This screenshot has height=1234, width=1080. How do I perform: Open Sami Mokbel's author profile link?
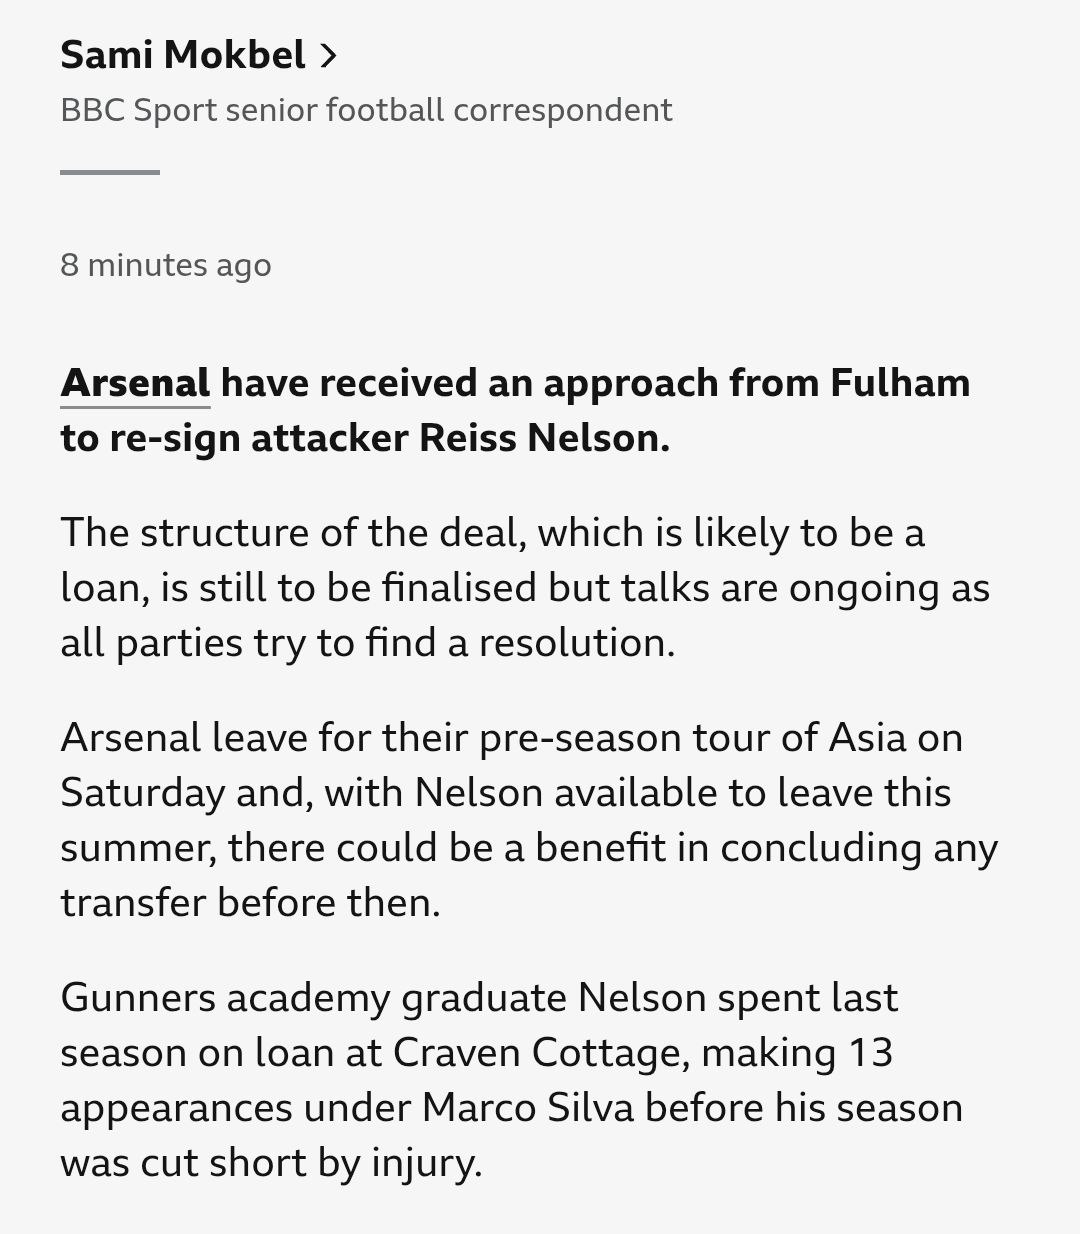coord(183,55)
